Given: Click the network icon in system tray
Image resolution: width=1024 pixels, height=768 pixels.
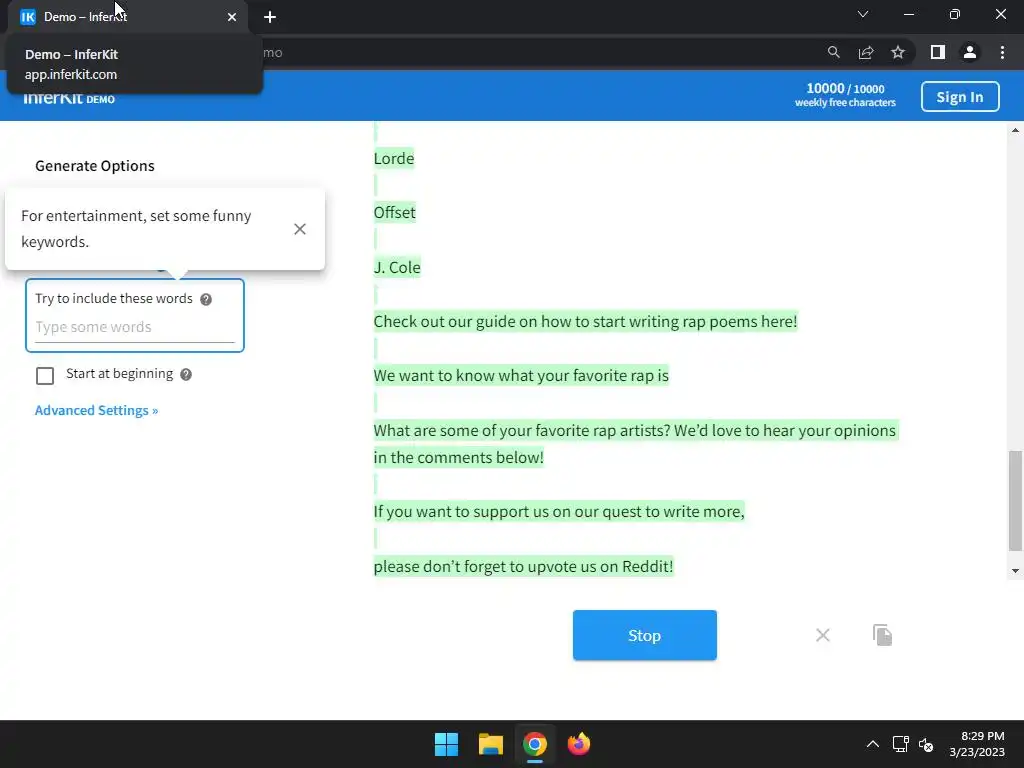Looking at the screenshot, I should (x=901, y=744).
